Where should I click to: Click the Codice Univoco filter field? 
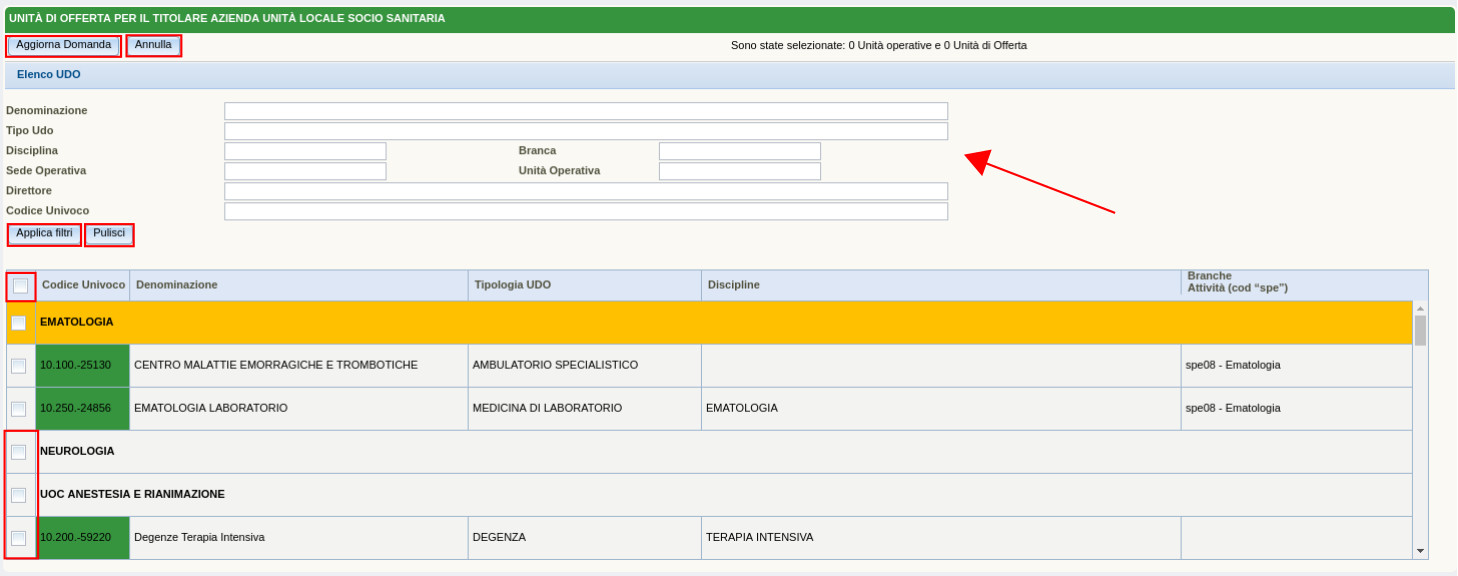click(585, 211)
